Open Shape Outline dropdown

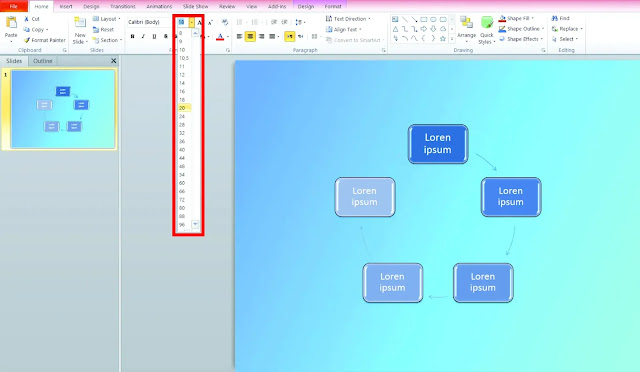(x=521, y=29)
